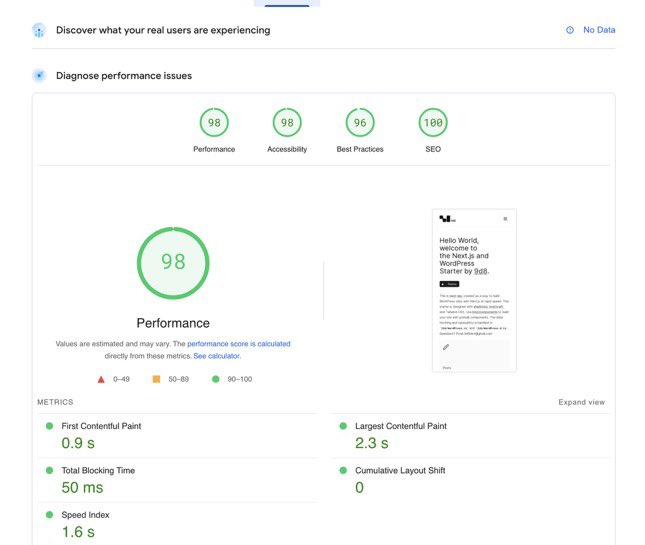Click the orange square 50–89 legend icon

156,379
